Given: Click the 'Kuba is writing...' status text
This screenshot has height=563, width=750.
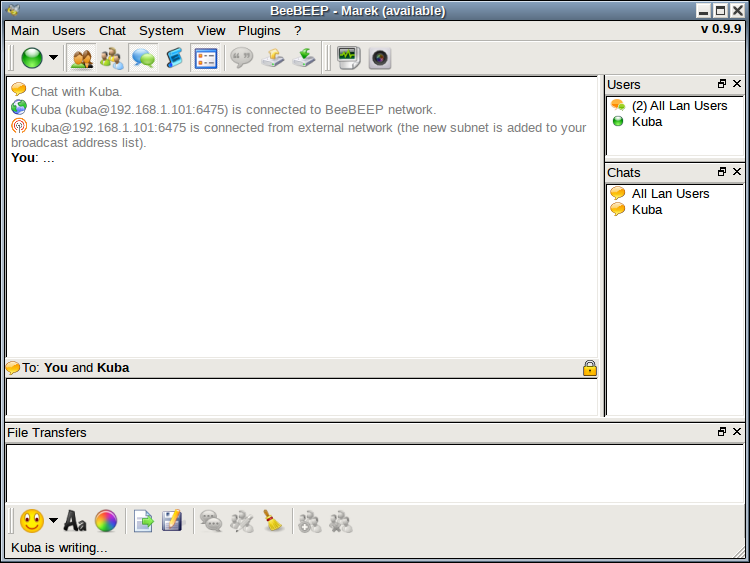Looking at the screenshot, I should coord(59,547).
